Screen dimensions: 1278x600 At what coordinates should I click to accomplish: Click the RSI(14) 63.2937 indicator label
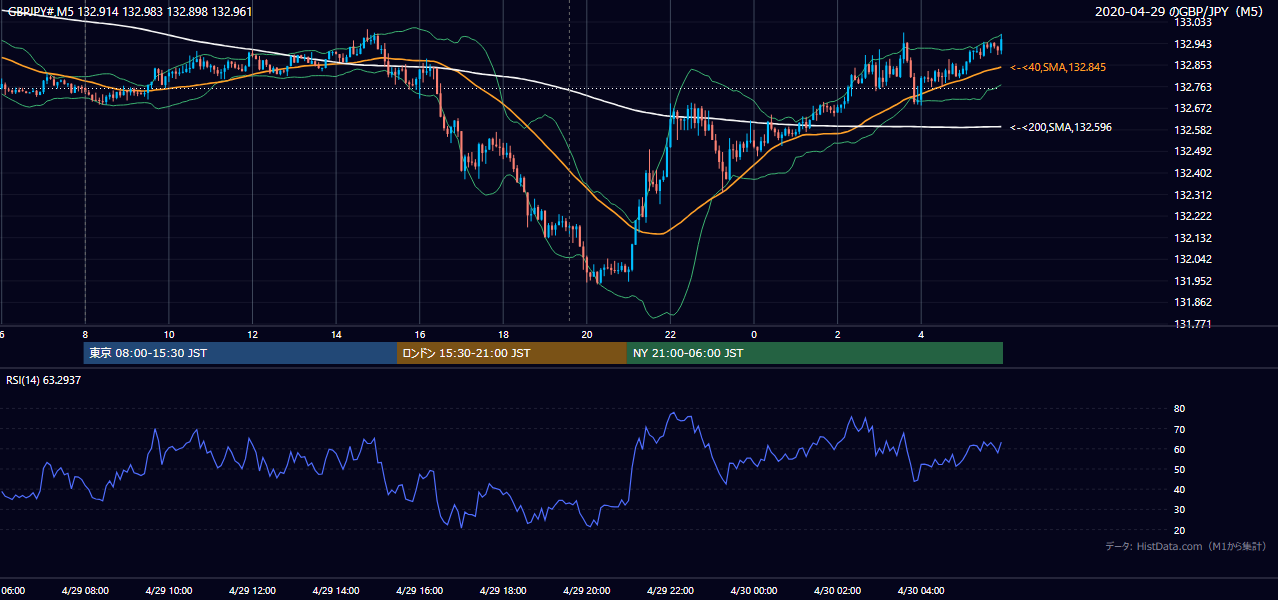(x=44, y=380)
